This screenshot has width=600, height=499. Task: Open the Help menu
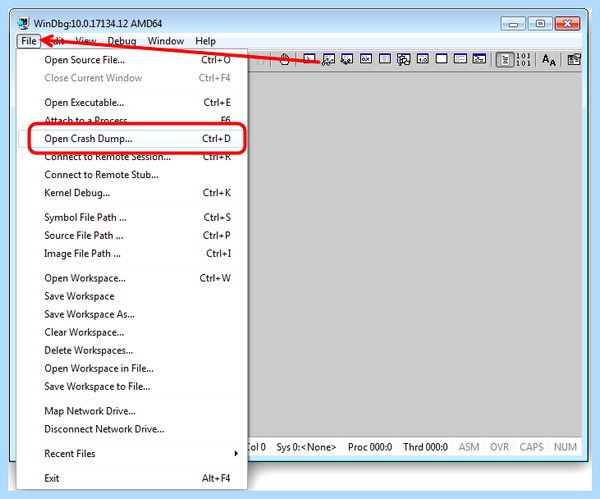(205, 41)
